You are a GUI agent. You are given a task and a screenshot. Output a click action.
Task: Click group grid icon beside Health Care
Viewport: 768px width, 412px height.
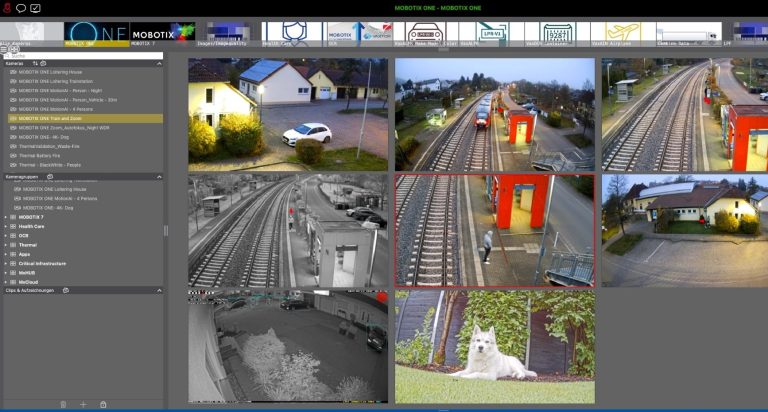coord(13,226)
